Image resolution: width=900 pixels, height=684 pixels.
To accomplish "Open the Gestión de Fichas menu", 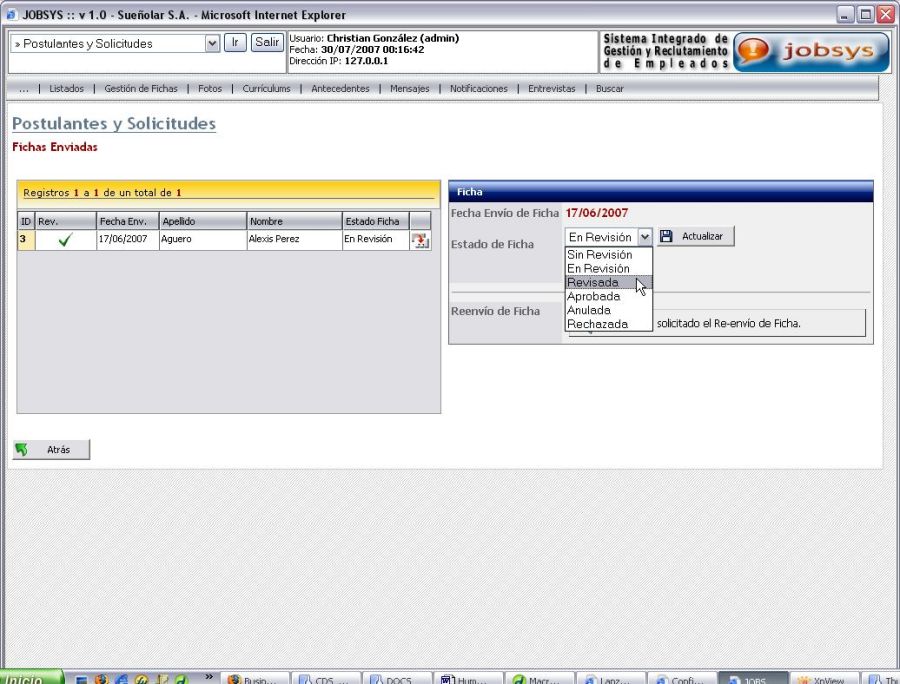I will point(141,89).
